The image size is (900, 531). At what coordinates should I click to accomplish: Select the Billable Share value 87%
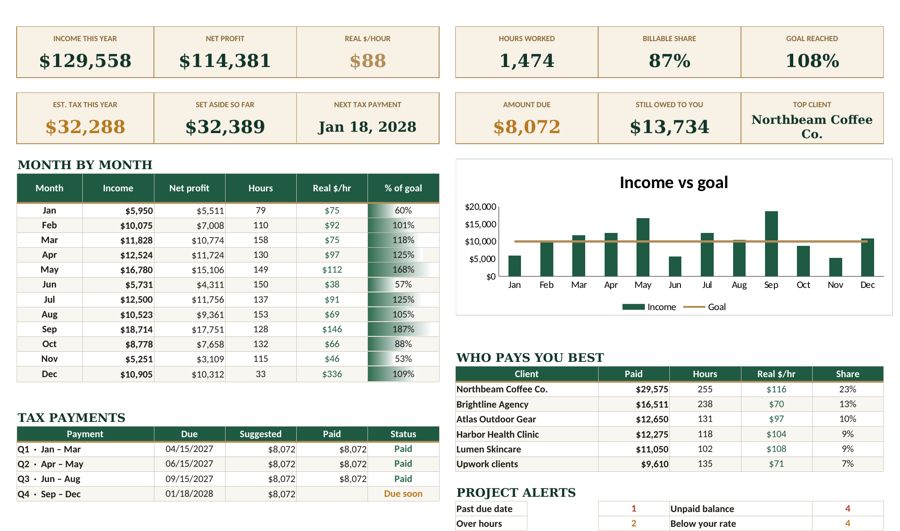click(669, 61)
